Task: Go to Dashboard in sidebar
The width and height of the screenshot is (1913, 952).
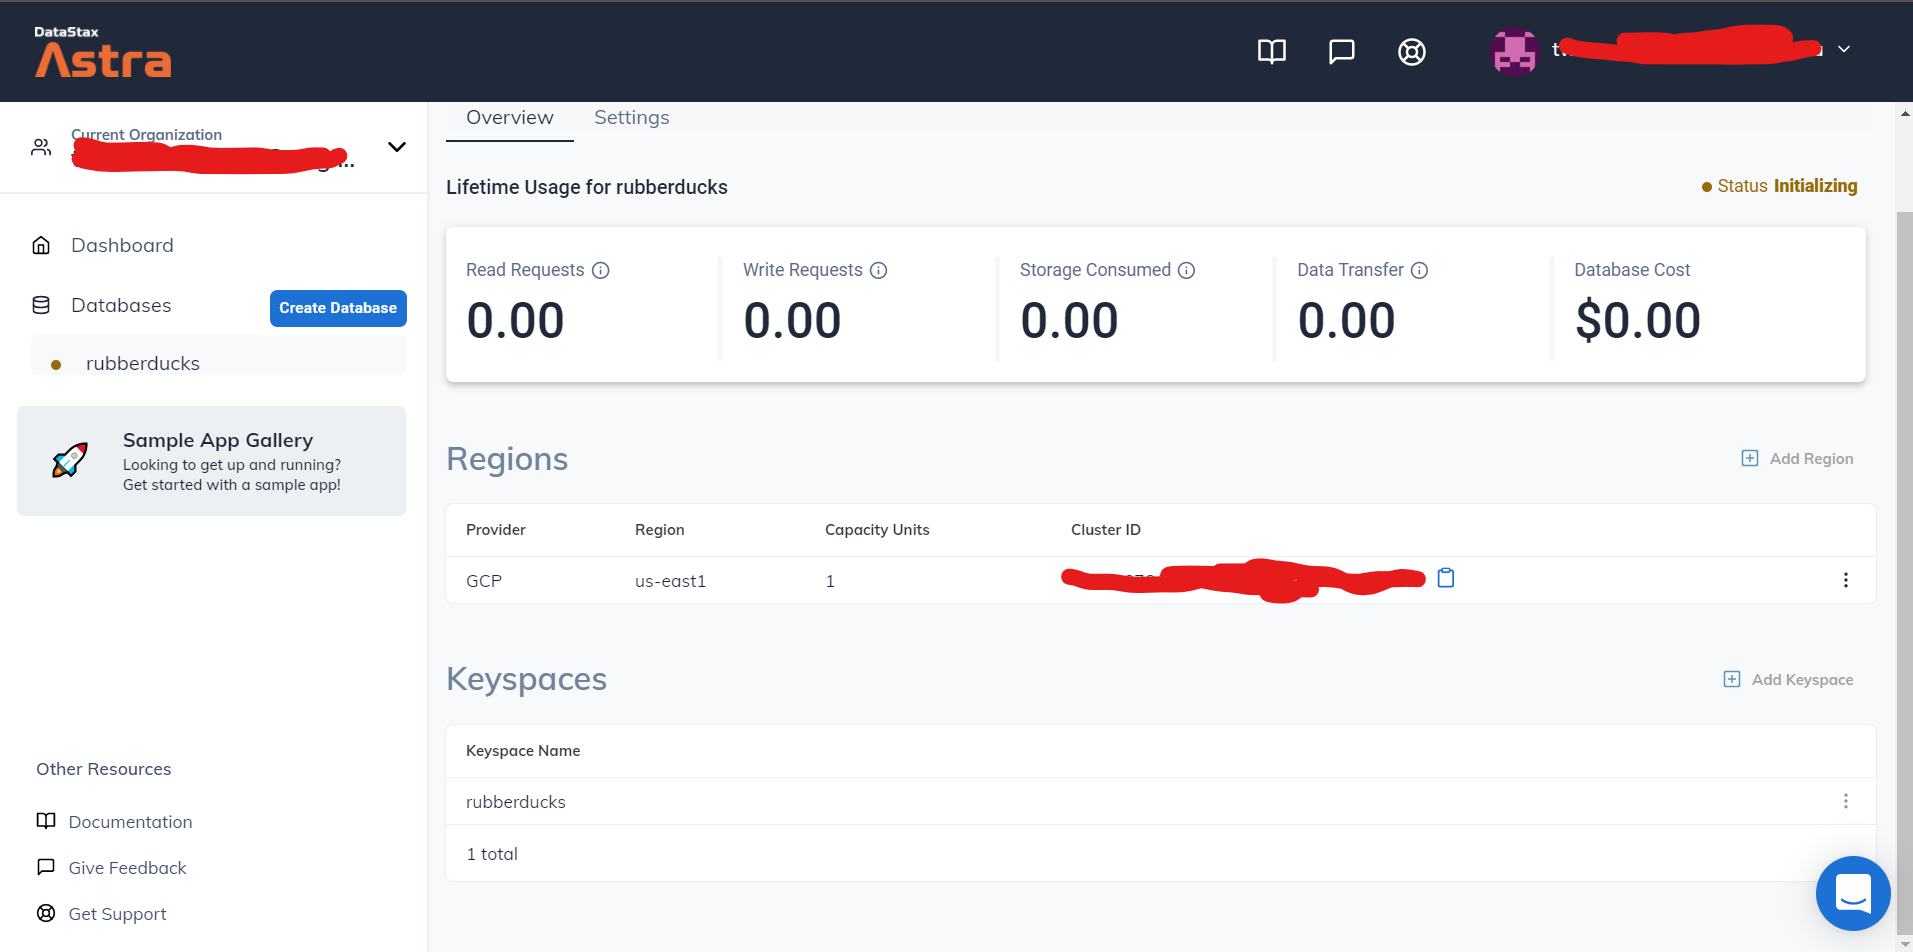Action: pyautogui.click(x=122, y=245)
